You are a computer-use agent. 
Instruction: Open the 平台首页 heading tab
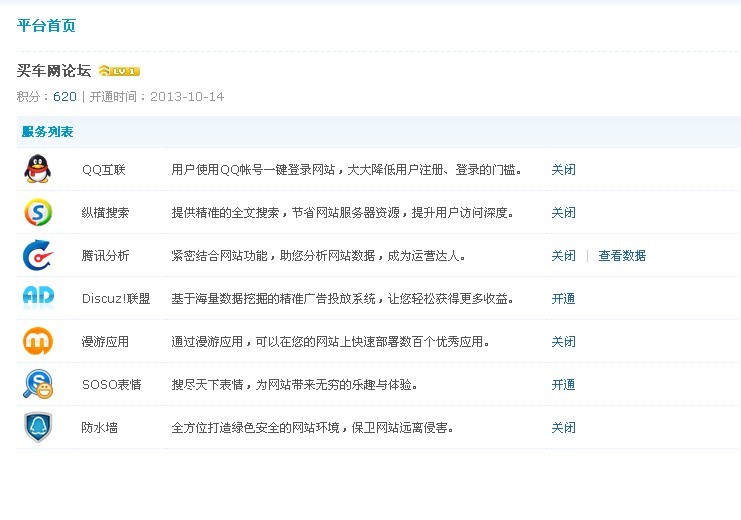(46, 26)
